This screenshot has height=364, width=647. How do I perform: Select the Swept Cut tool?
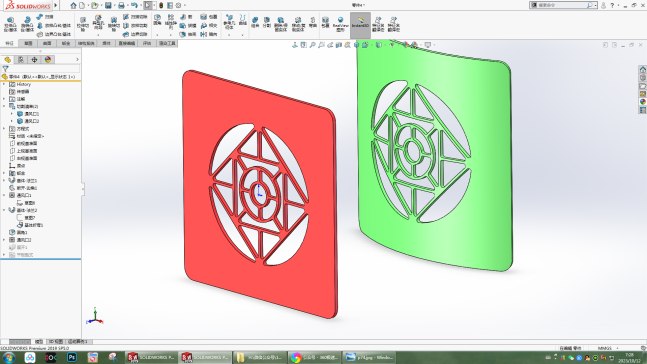click(x=135, y=17)
